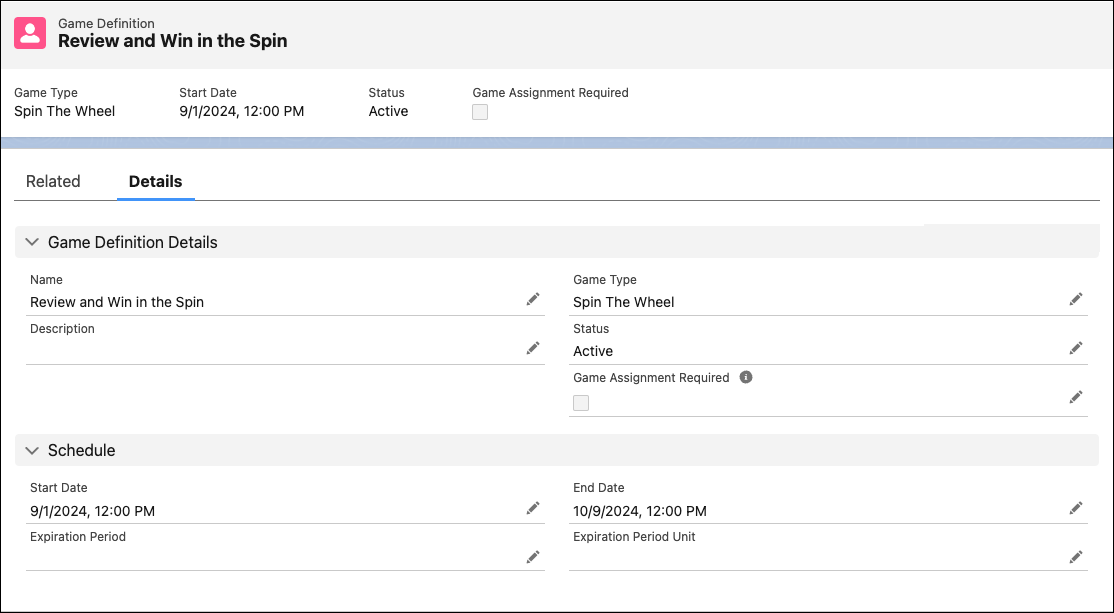This screenshot has width=1114, height=613.
Task: Collapse the Schedule section chevron
Action: (x=32, y=450)
